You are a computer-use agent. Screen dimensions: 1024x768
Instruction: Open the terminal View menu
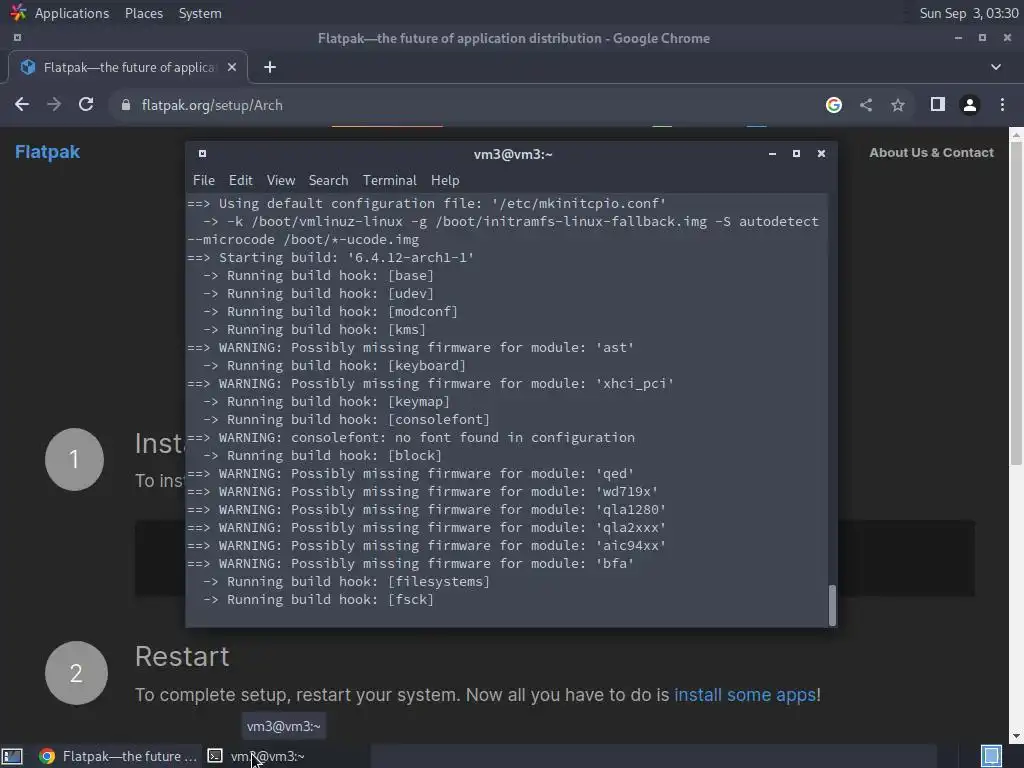tap(281, 180)
